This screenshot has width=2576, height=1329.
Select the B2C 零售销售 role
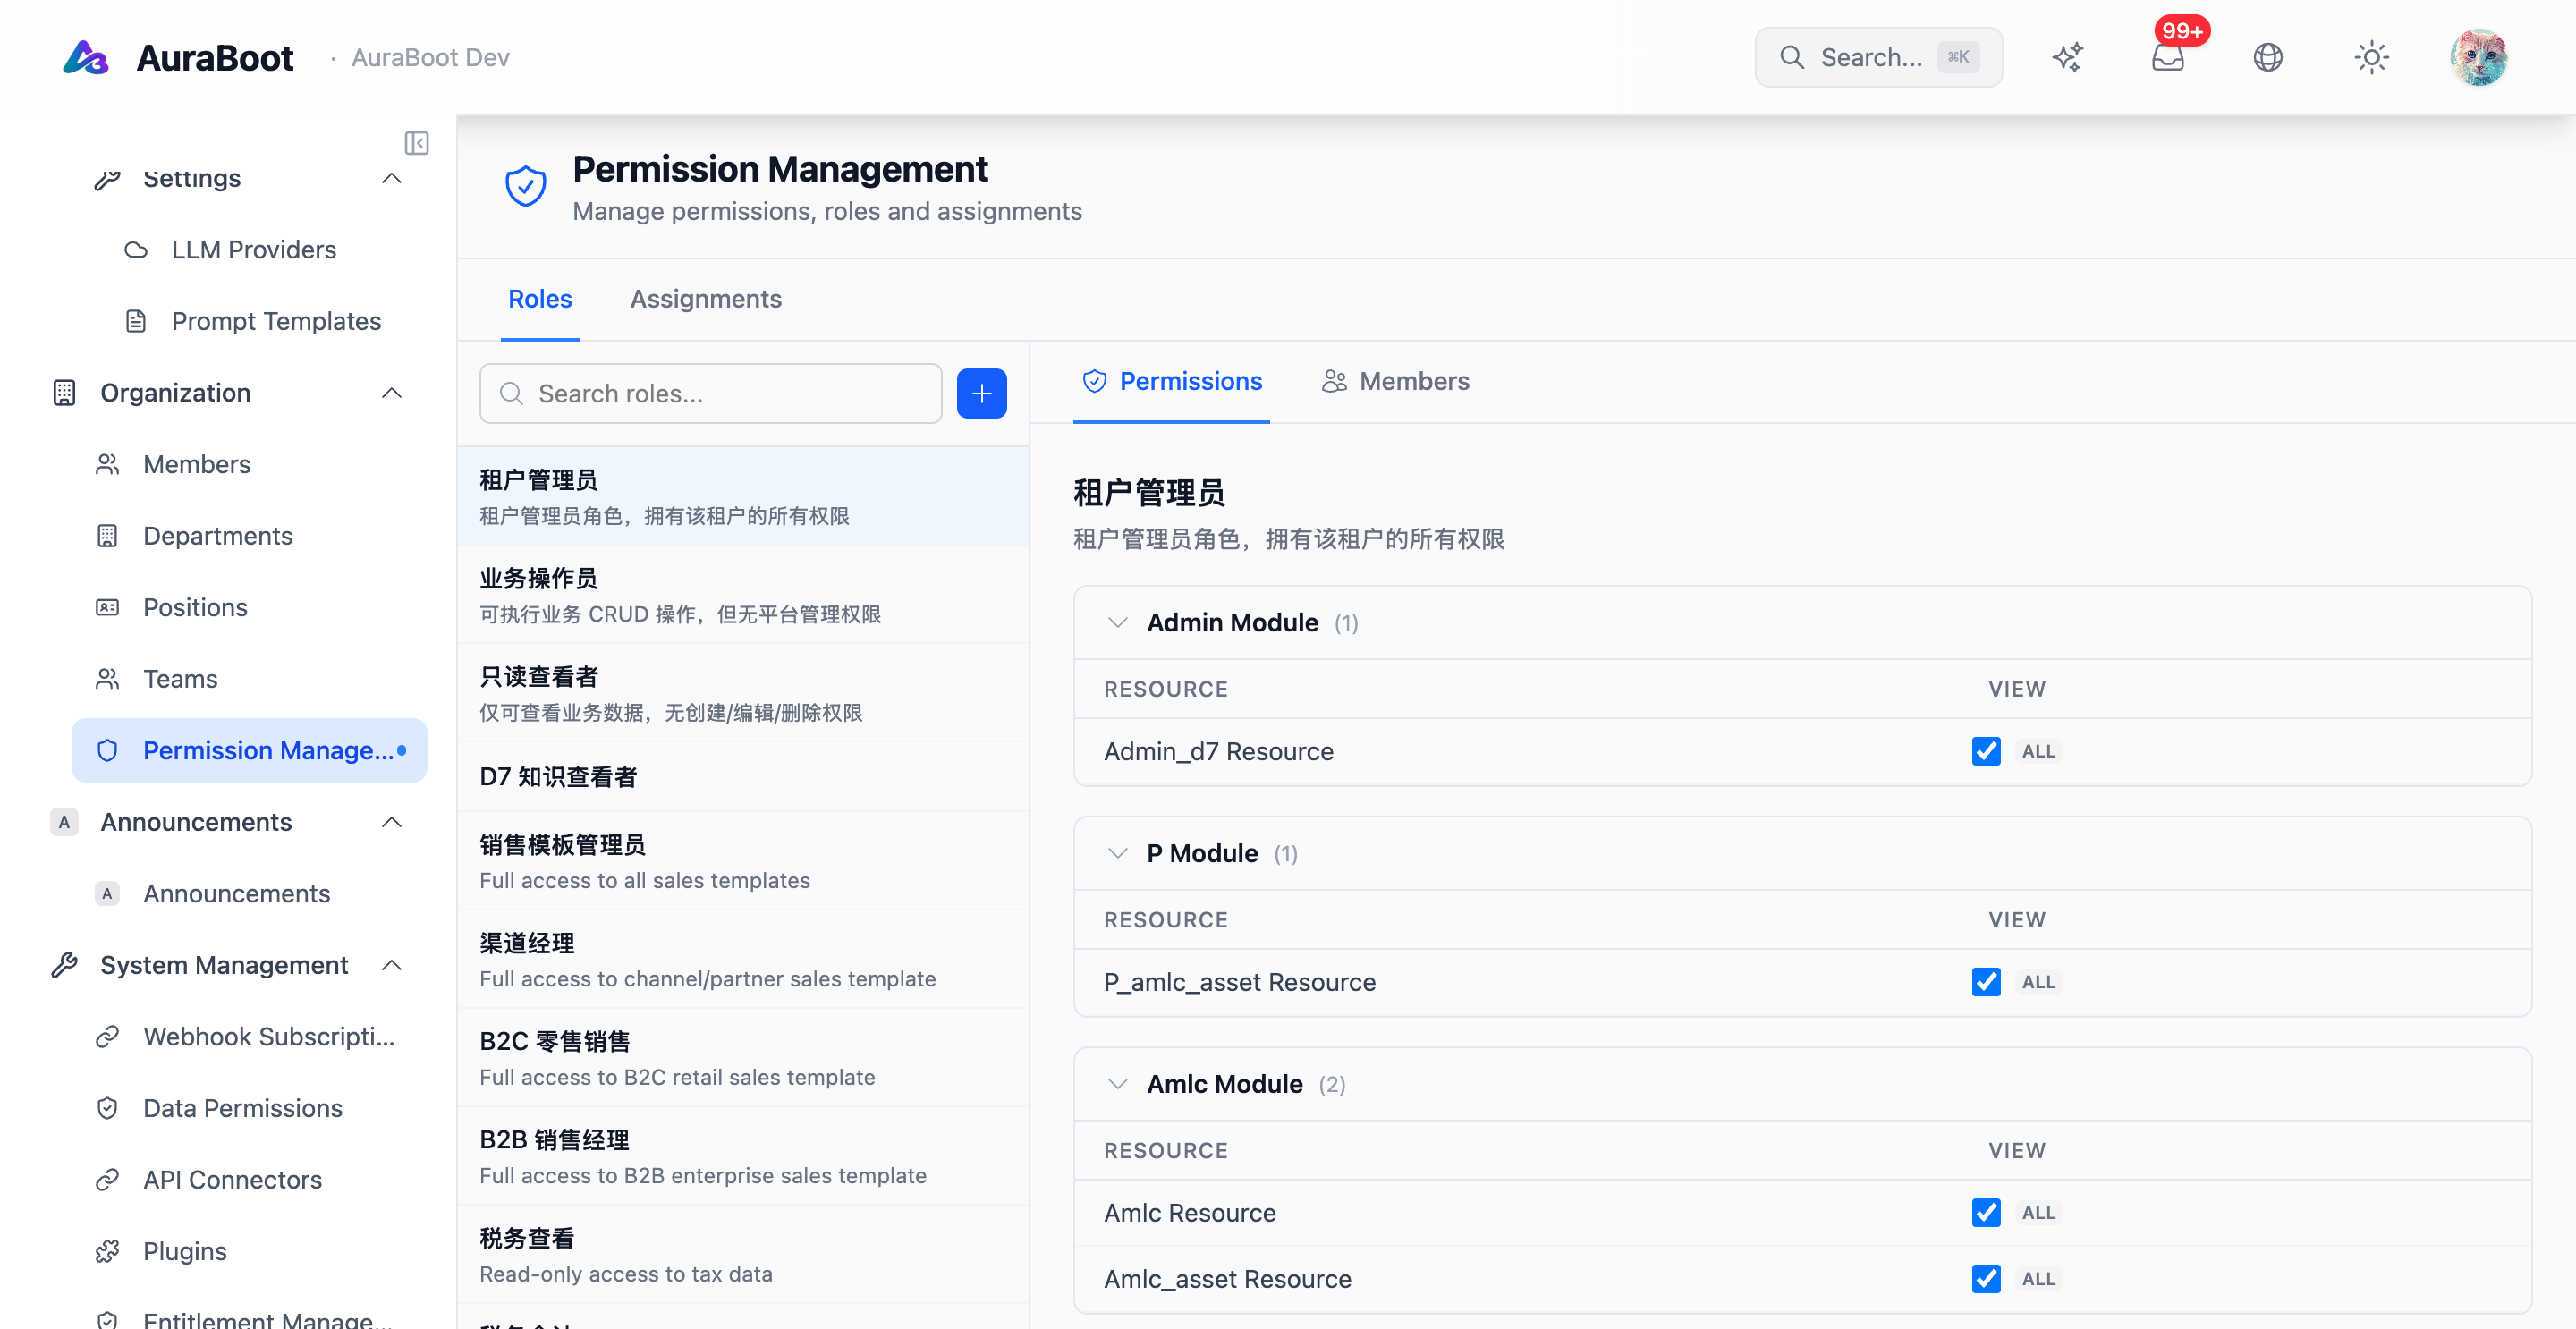pyautogui.click(x=743, y=1058)
